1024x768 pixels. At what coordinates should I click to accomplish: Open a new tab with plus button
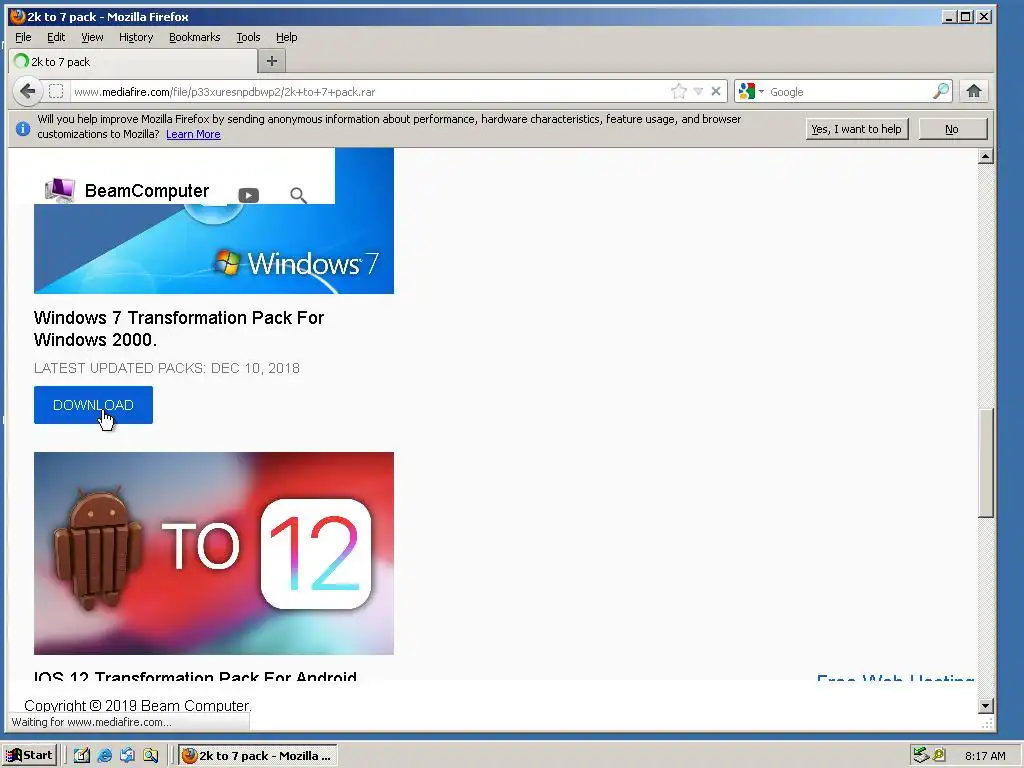point(272,61)
